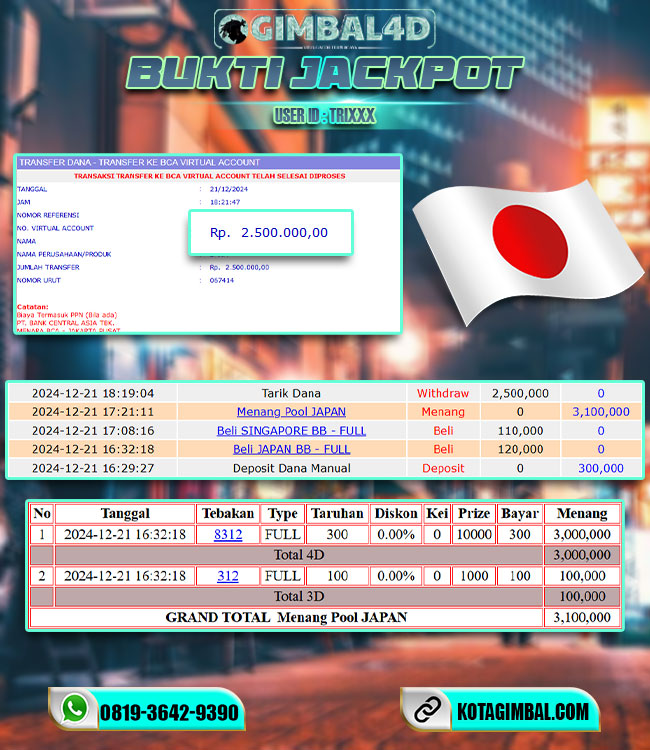Click the 2,500,000 withdraw amount
The width and height of the screenshot is (650, 750).
click(x=520, y=393)
